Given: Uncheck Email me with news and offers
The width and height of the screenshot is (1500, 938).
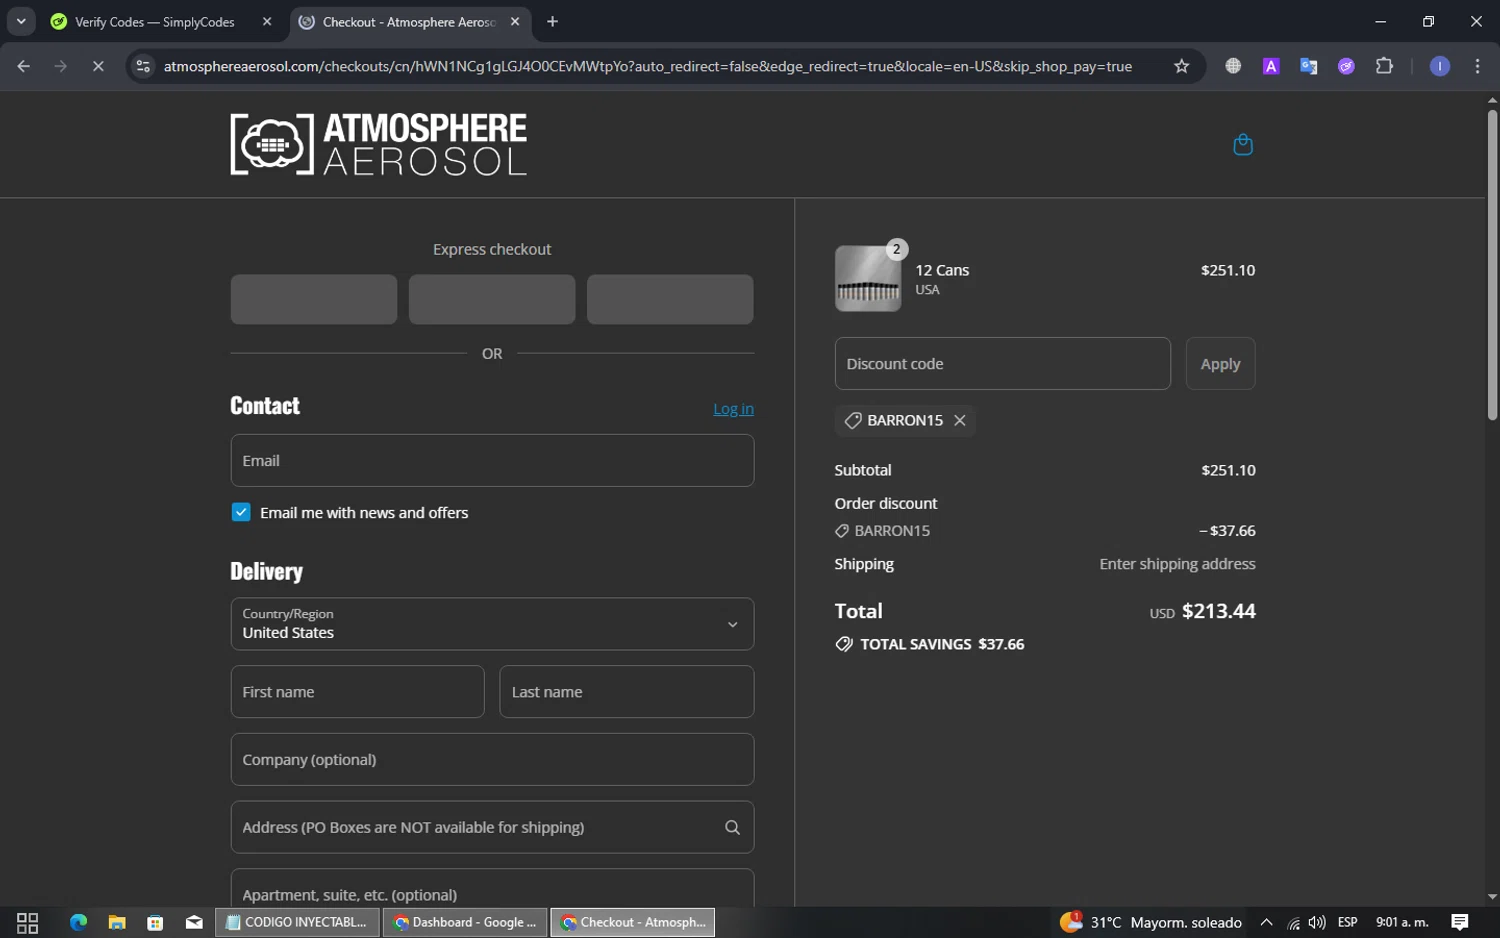Looking at the screenshot, I should [x=241, y=512].
